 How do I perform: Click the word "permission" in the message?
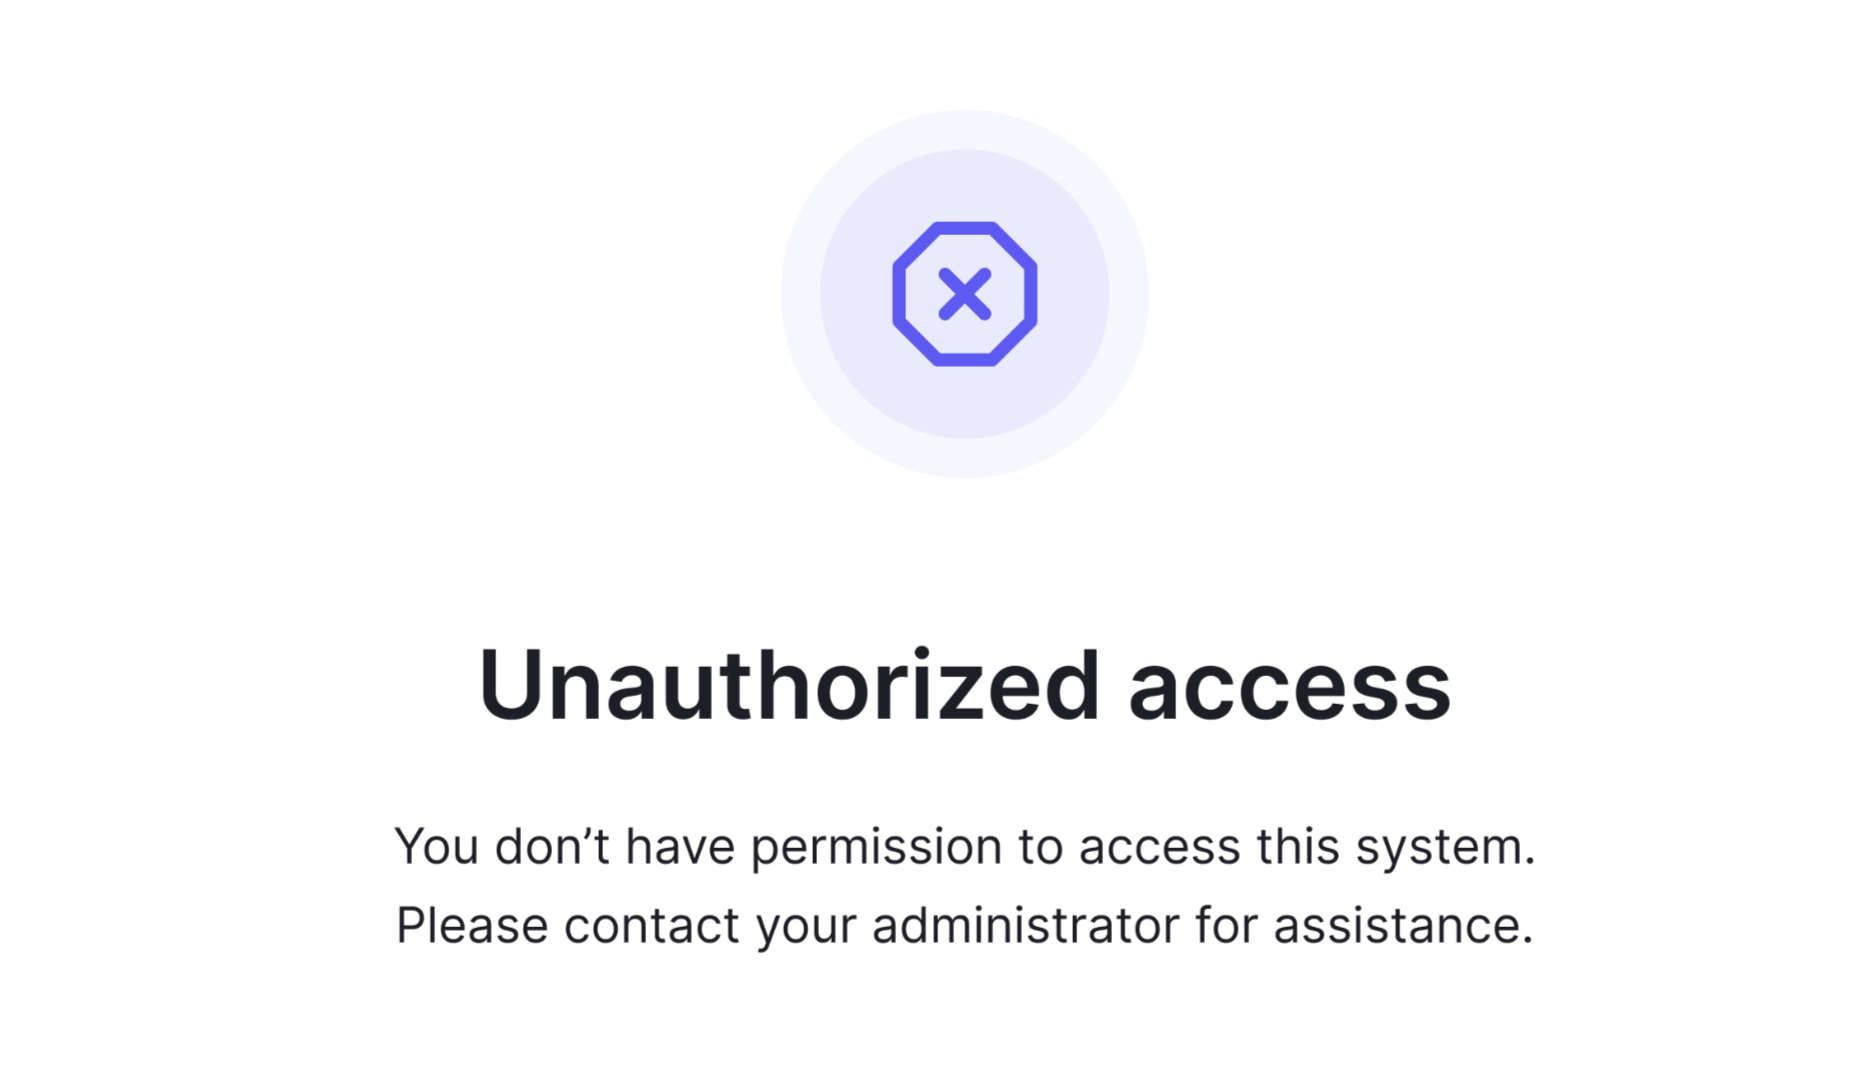(x=876, y=848)
